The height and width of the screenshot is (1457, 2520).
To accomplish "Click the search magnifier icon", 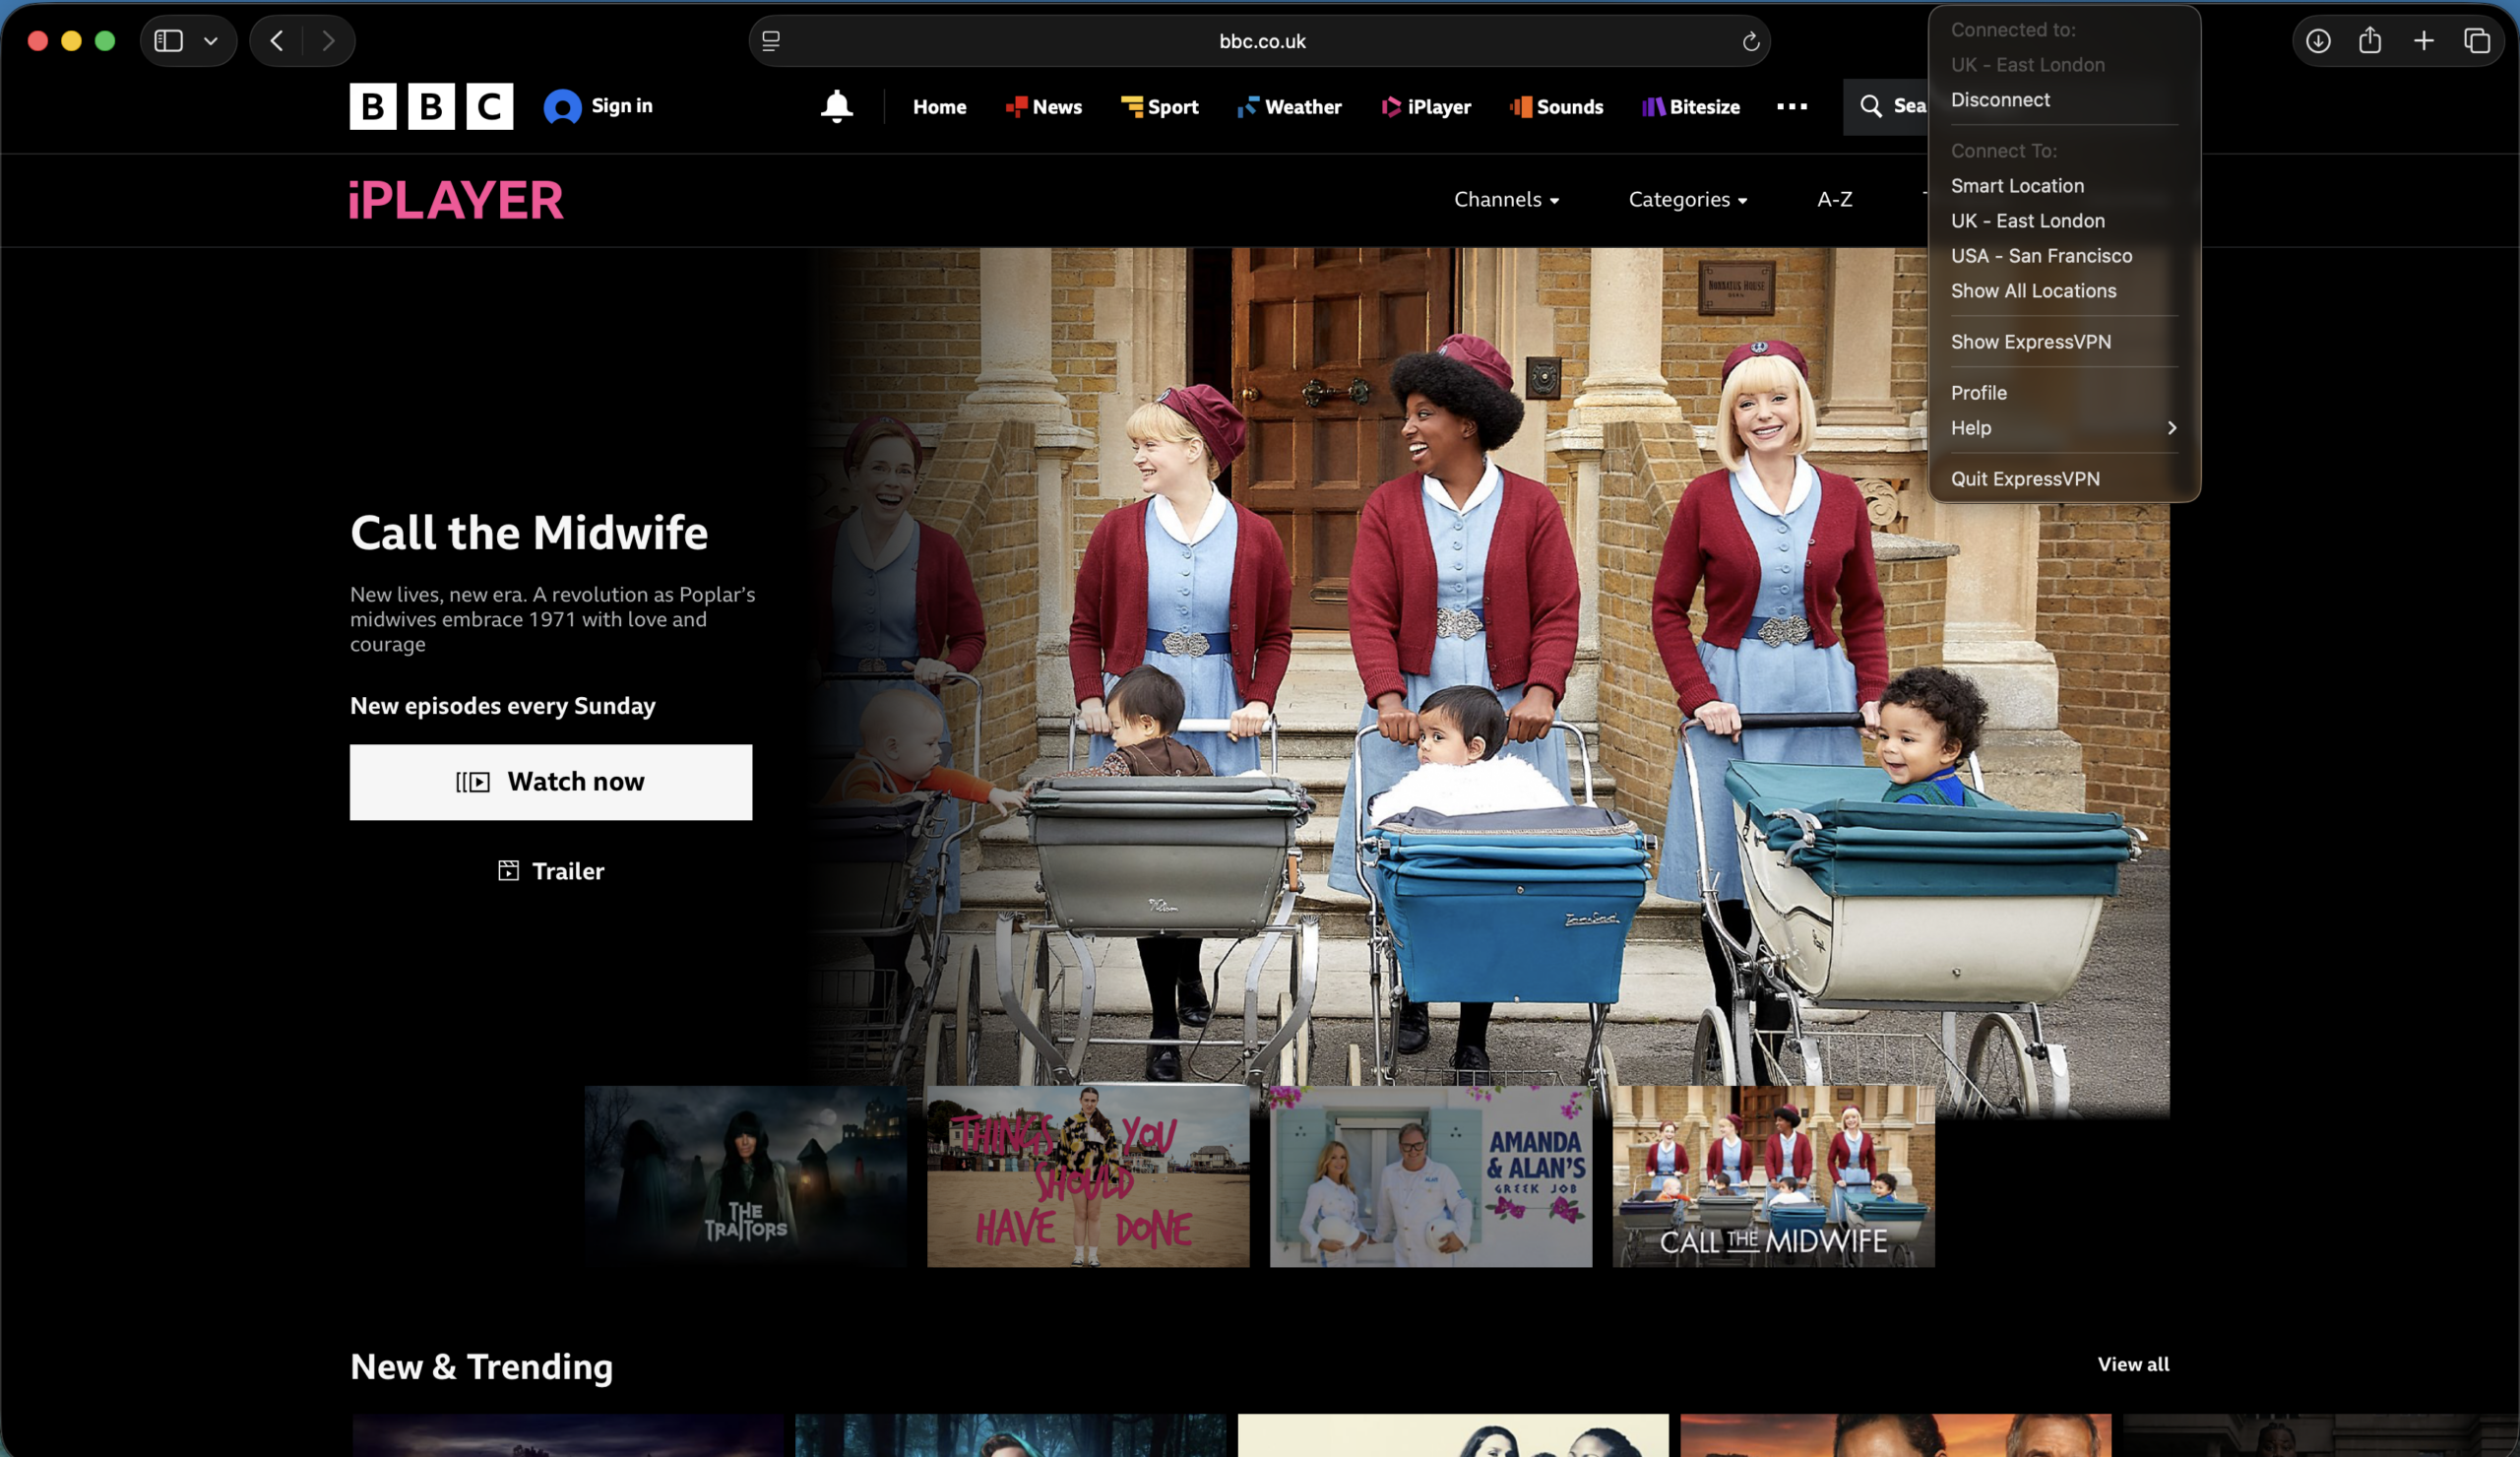I will coord(1870,106).
